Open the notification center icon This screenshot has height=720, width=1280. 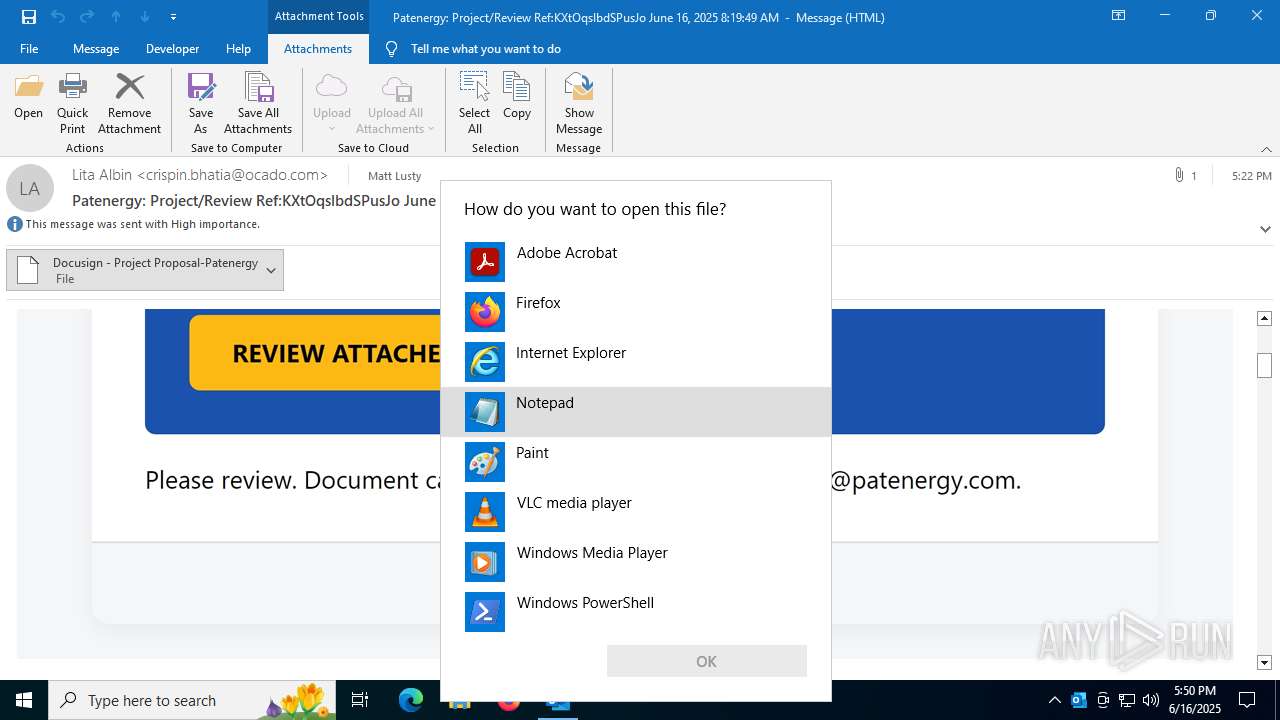tap(1247, 700)
